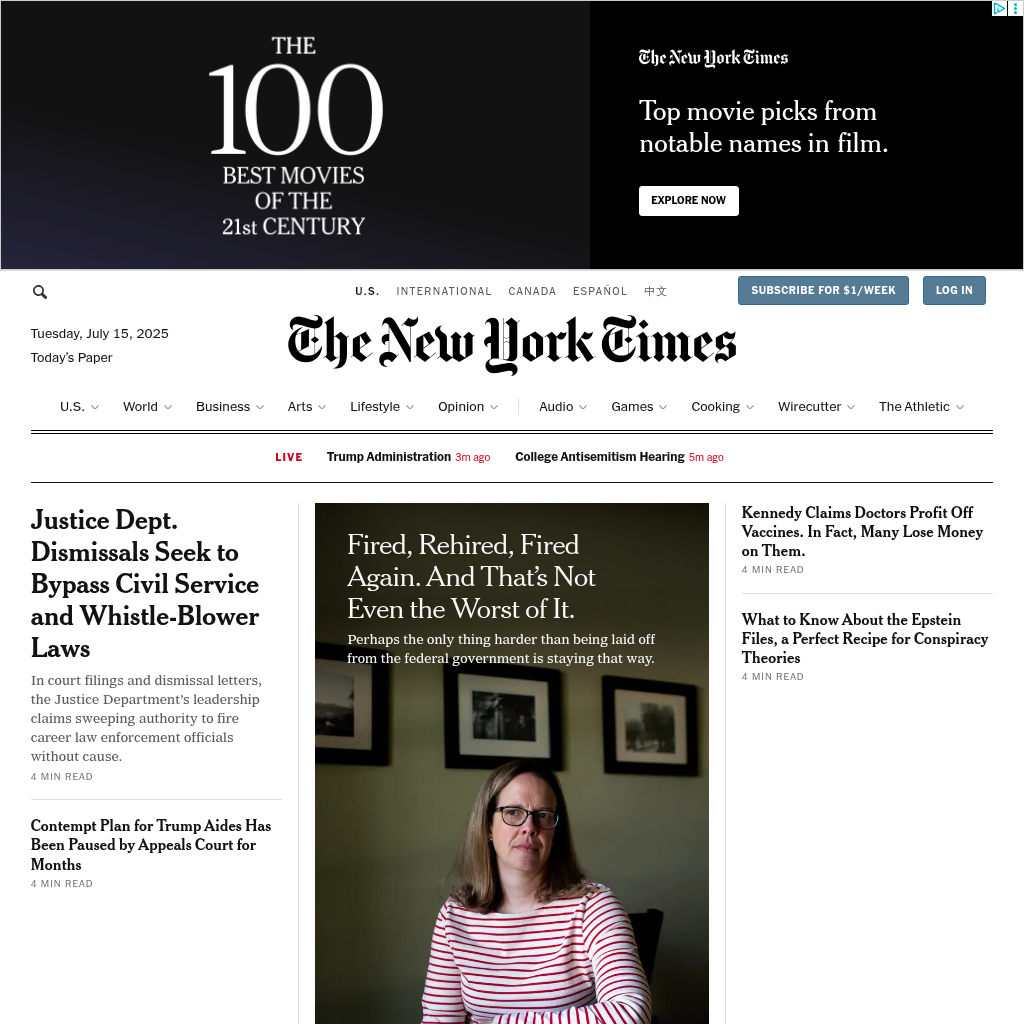Image resolution: width=1024 pixels, height=1024 pixels.
Task: Click The New York Times masthead logo
Action: coord(511,344)
